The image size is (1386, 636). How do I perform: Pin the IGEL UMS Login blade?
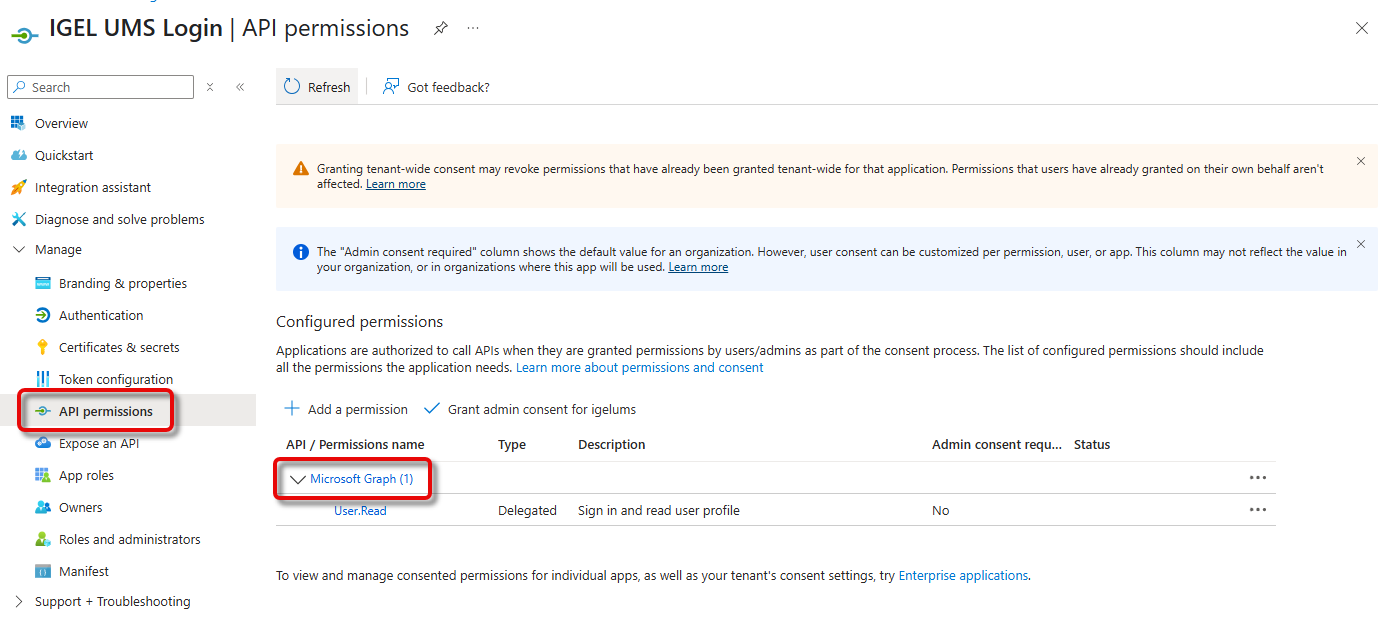(441, 29)
